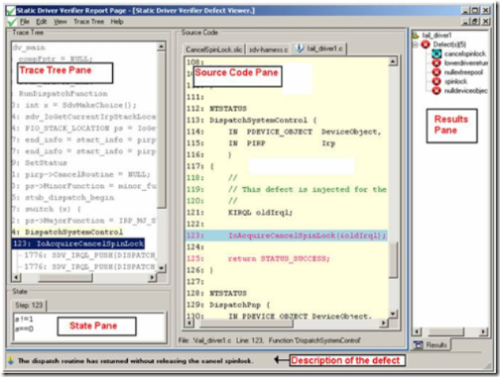Select the lowerdriverreturn defect entry
The height and width of the screenshot is (377, 500).
pyautogui.click(x=466, y=63)
